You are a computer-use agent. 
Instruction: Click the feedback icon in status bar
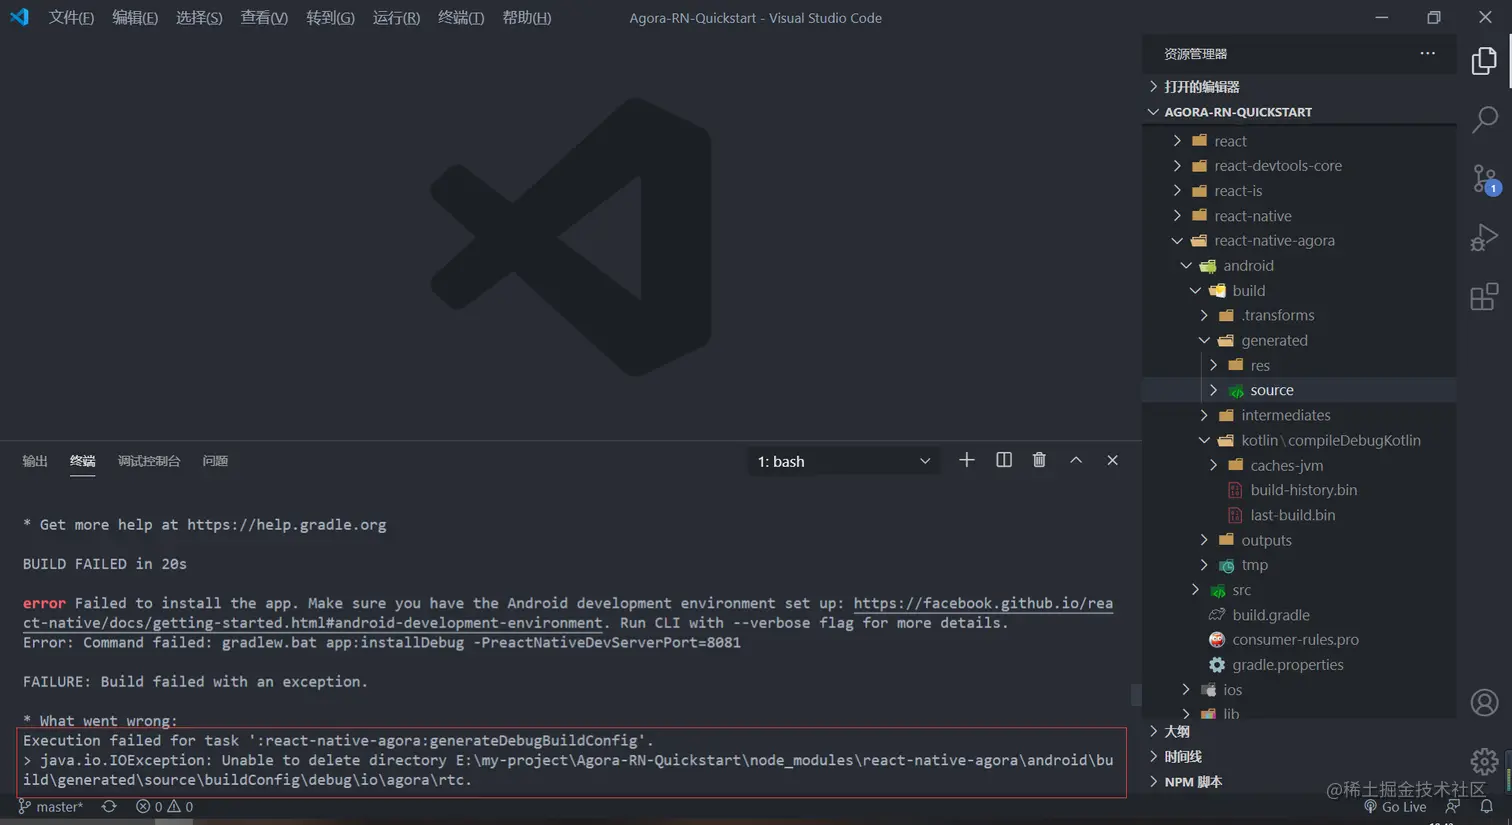[1453, 807]
